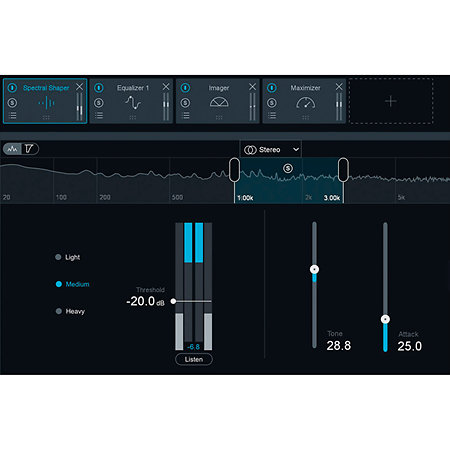Choose the Medium mode option
Image resolution: width=450 pixels, height=450 pixels.
(x=72, y=284)
